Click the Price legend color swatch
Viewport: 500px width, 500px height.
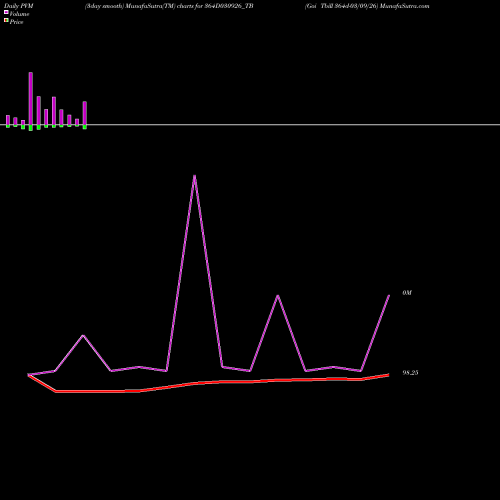tap(6, 20)
